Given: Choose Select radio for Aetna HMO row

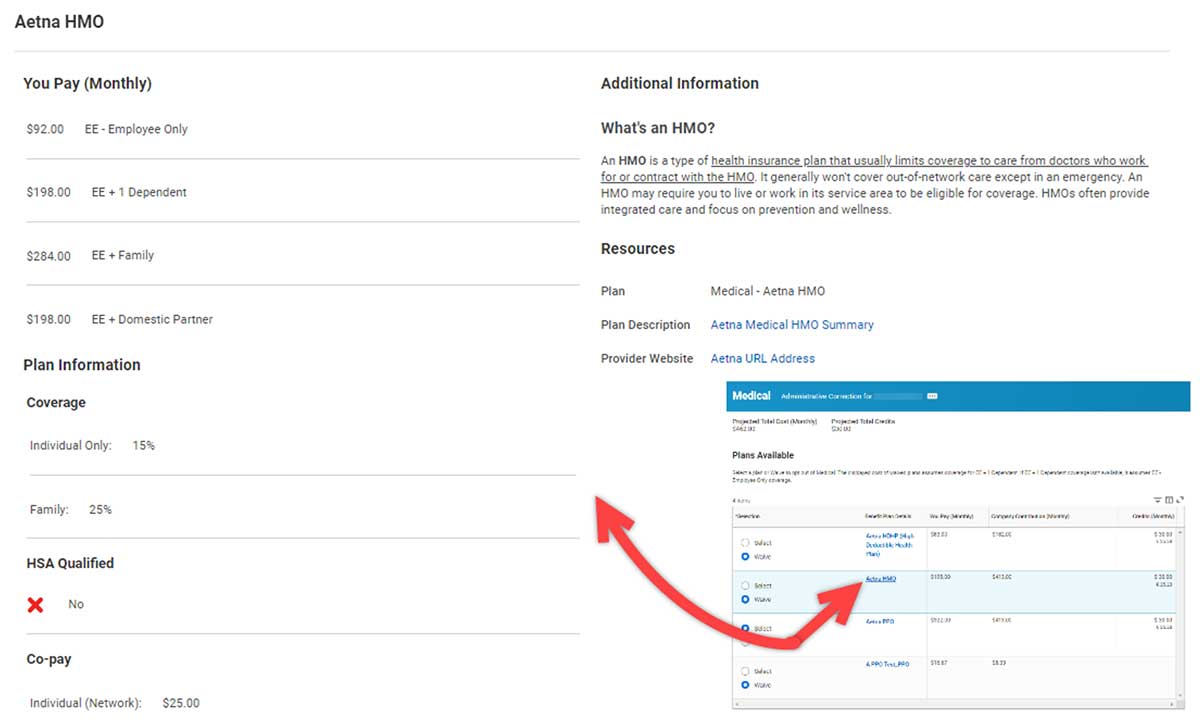Looking at the screenshot, I should (745, 586).
